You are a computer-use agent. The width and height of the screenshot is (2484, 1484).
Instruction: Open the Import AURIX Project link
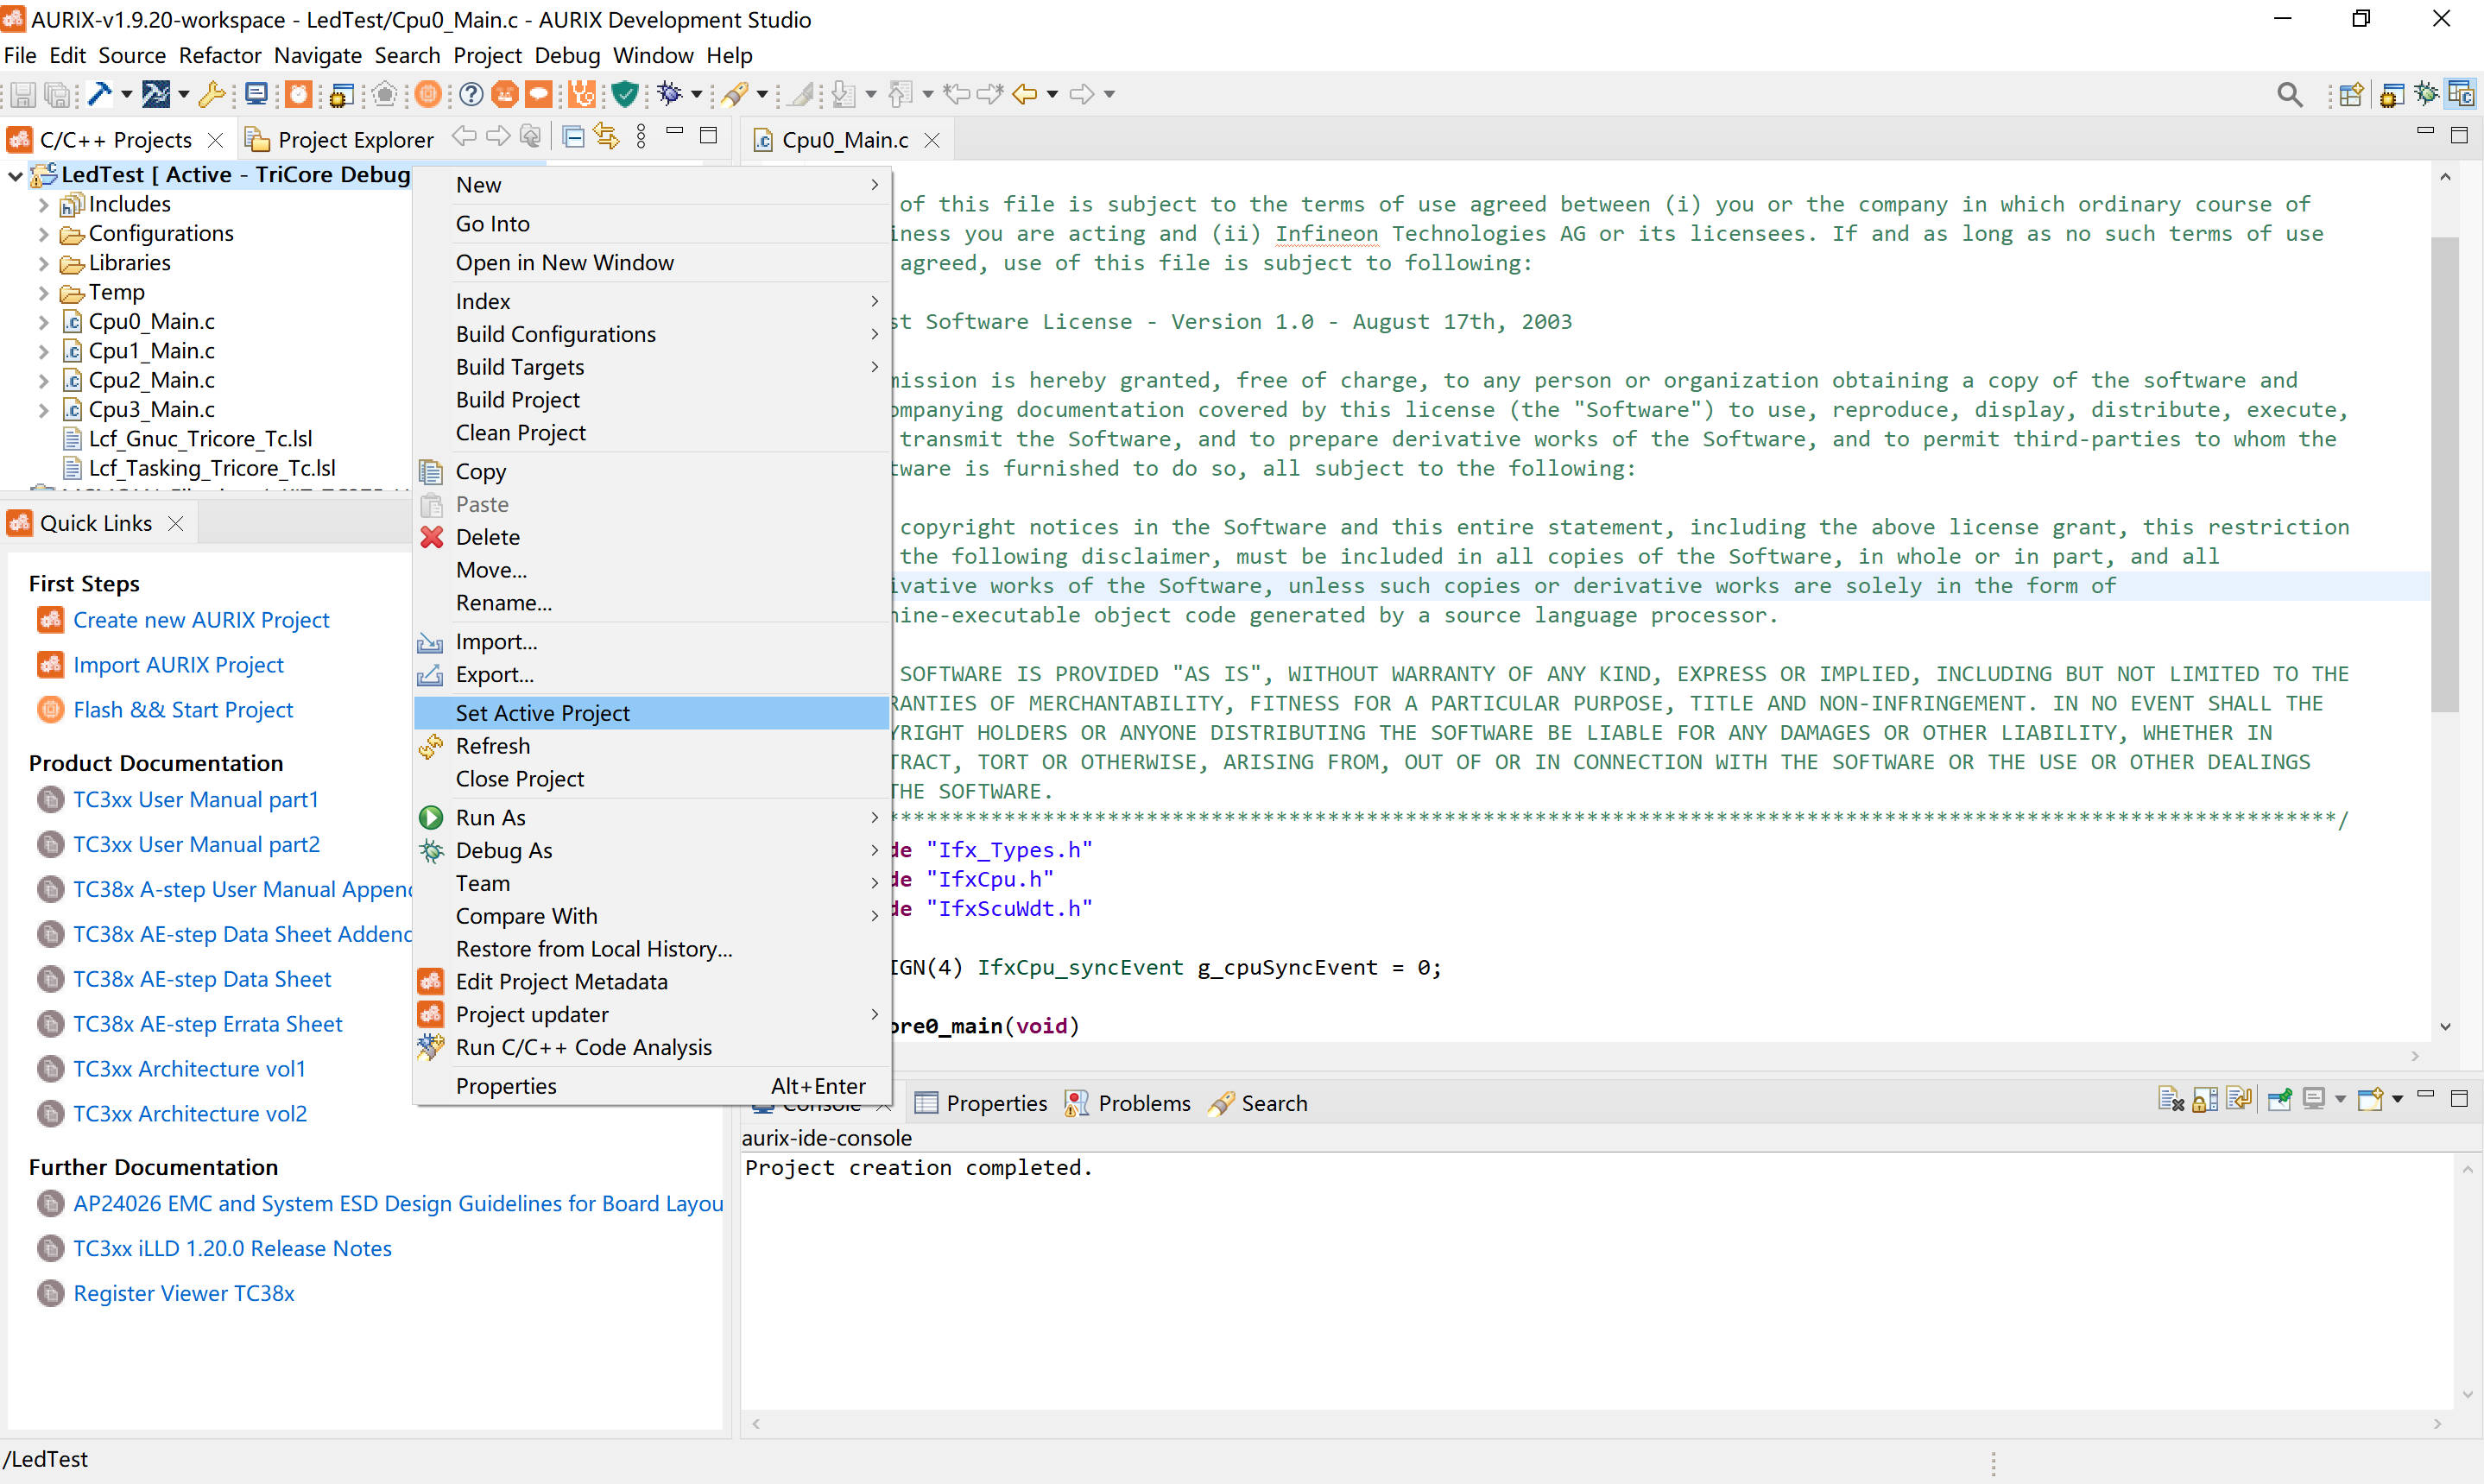point(178,665)
